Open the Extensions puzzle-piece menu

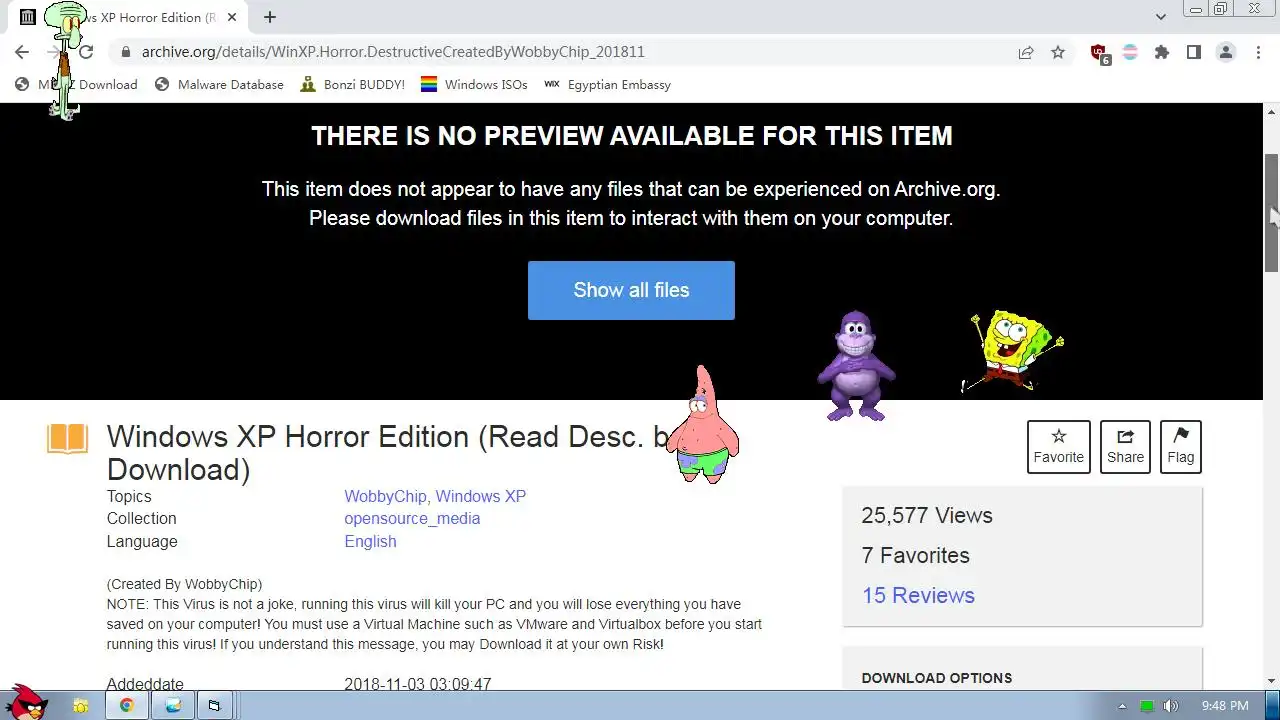pyautogui.click(x=1161, y=52)
